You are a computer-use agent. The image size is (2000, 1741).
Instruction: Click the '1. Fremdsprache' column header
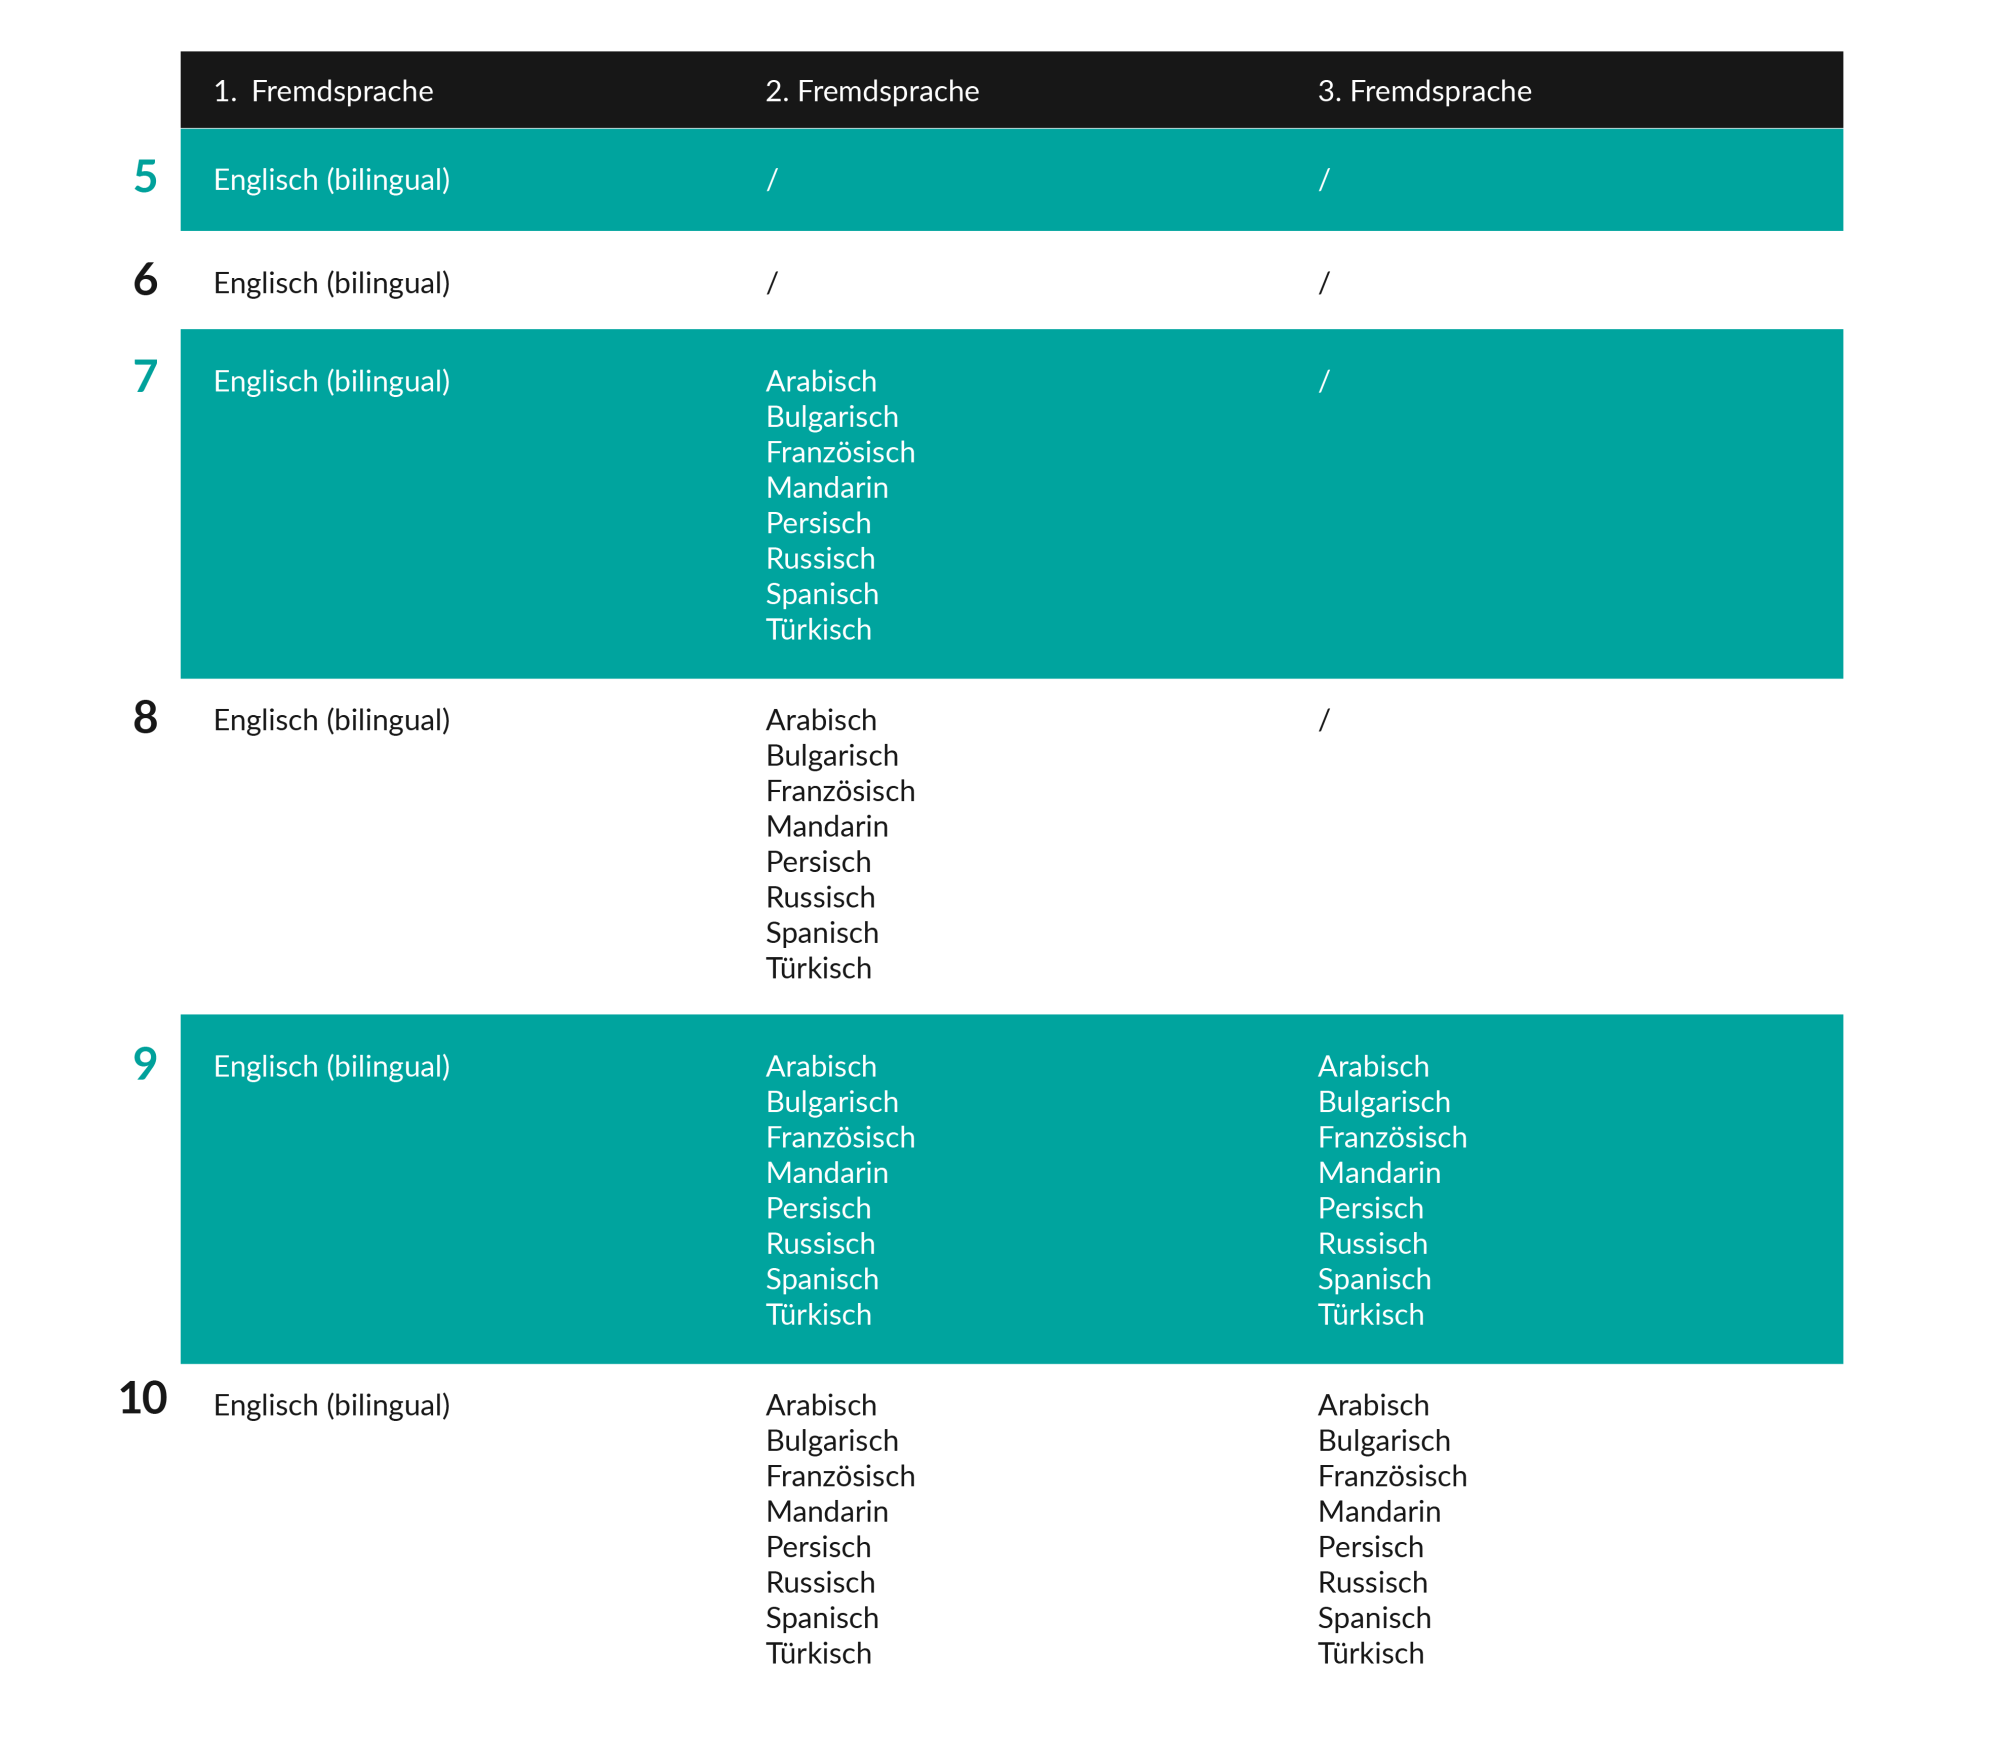(x=323, y=91)
